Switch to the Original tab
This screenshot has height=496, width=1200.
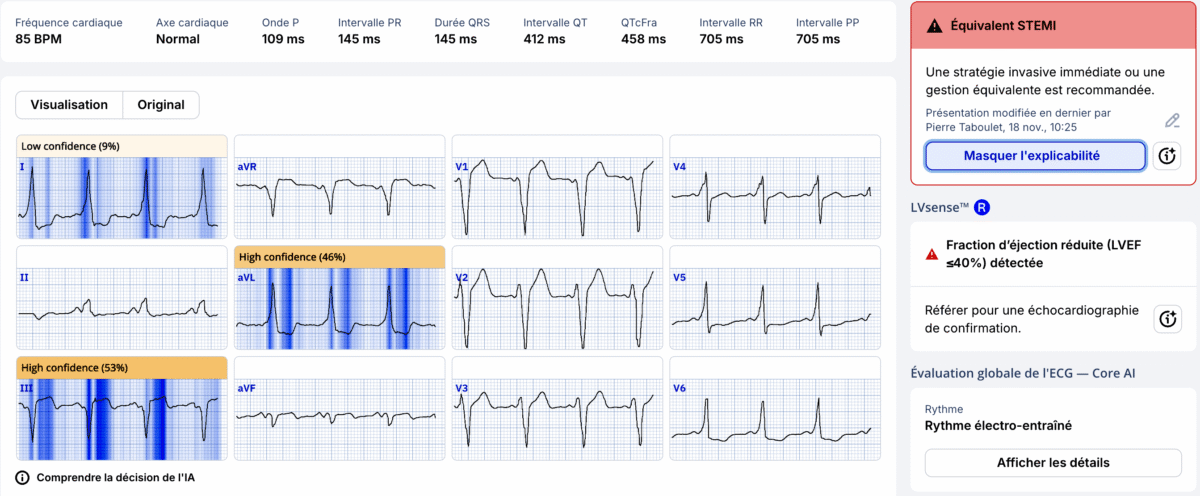coord(161,105)
